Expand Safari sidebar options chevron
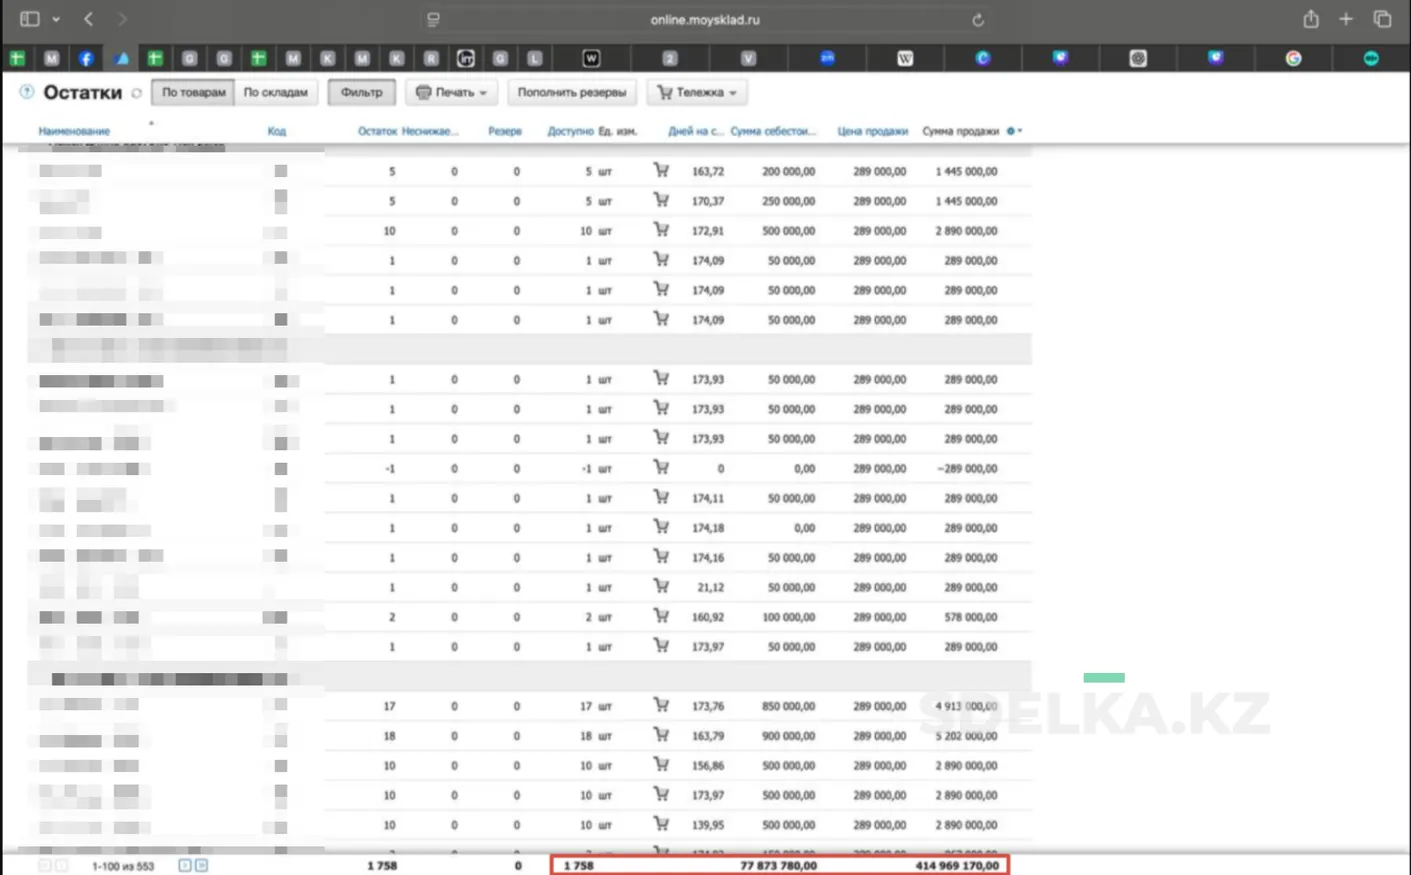This screenshot has width=1411, height=875. 56,19
